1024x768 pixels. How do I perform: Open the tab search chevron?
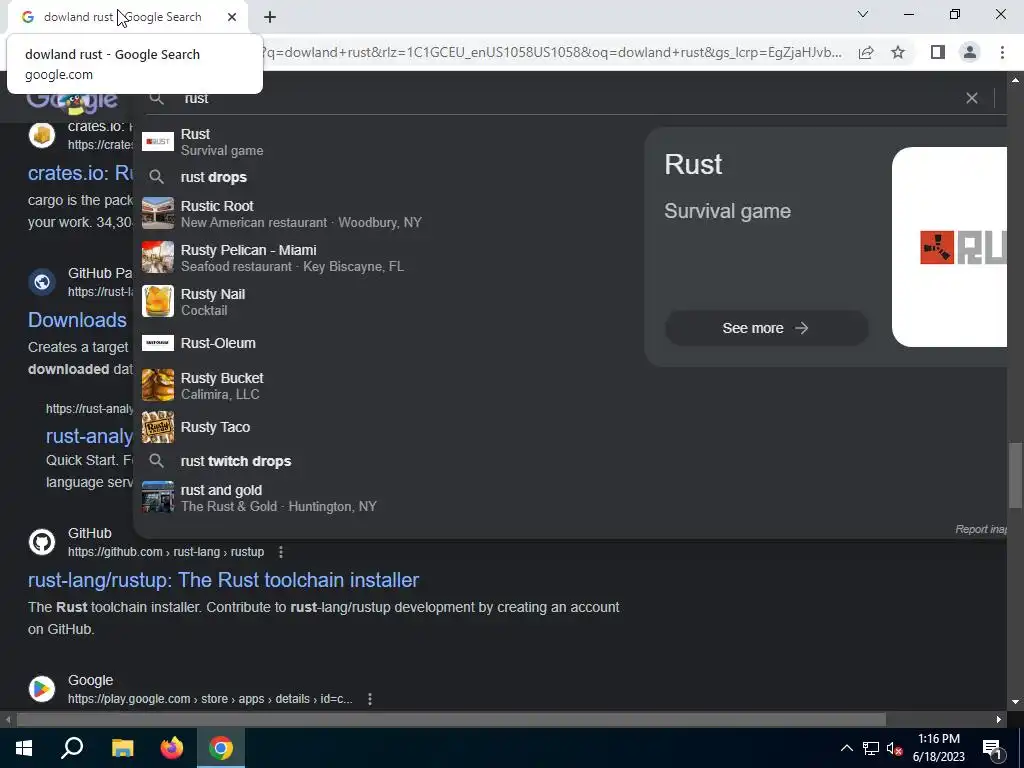(863, 14)
